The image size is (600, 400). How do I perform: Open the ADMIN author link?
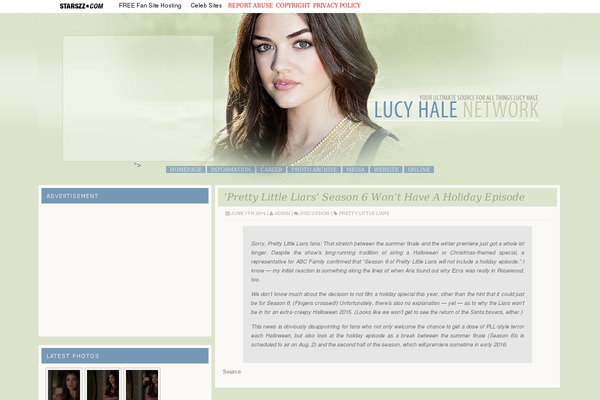282,214
